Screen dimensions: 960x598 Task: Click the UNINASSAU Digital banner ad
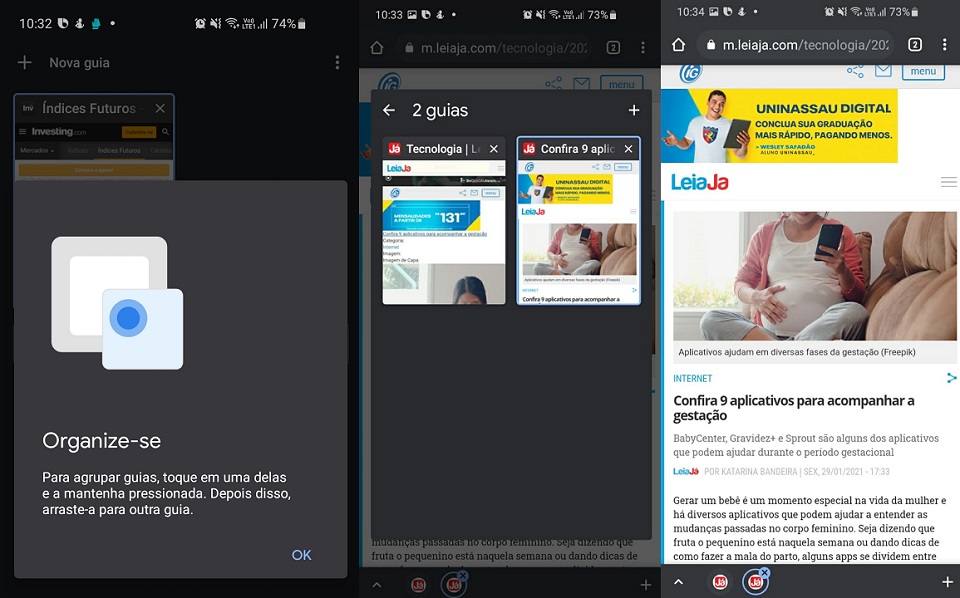[x=779, y=126]
